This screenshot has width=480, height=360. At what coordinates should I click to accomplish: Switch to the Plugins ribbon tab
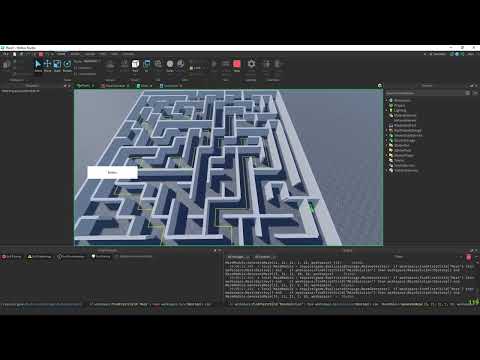[128, 54]
